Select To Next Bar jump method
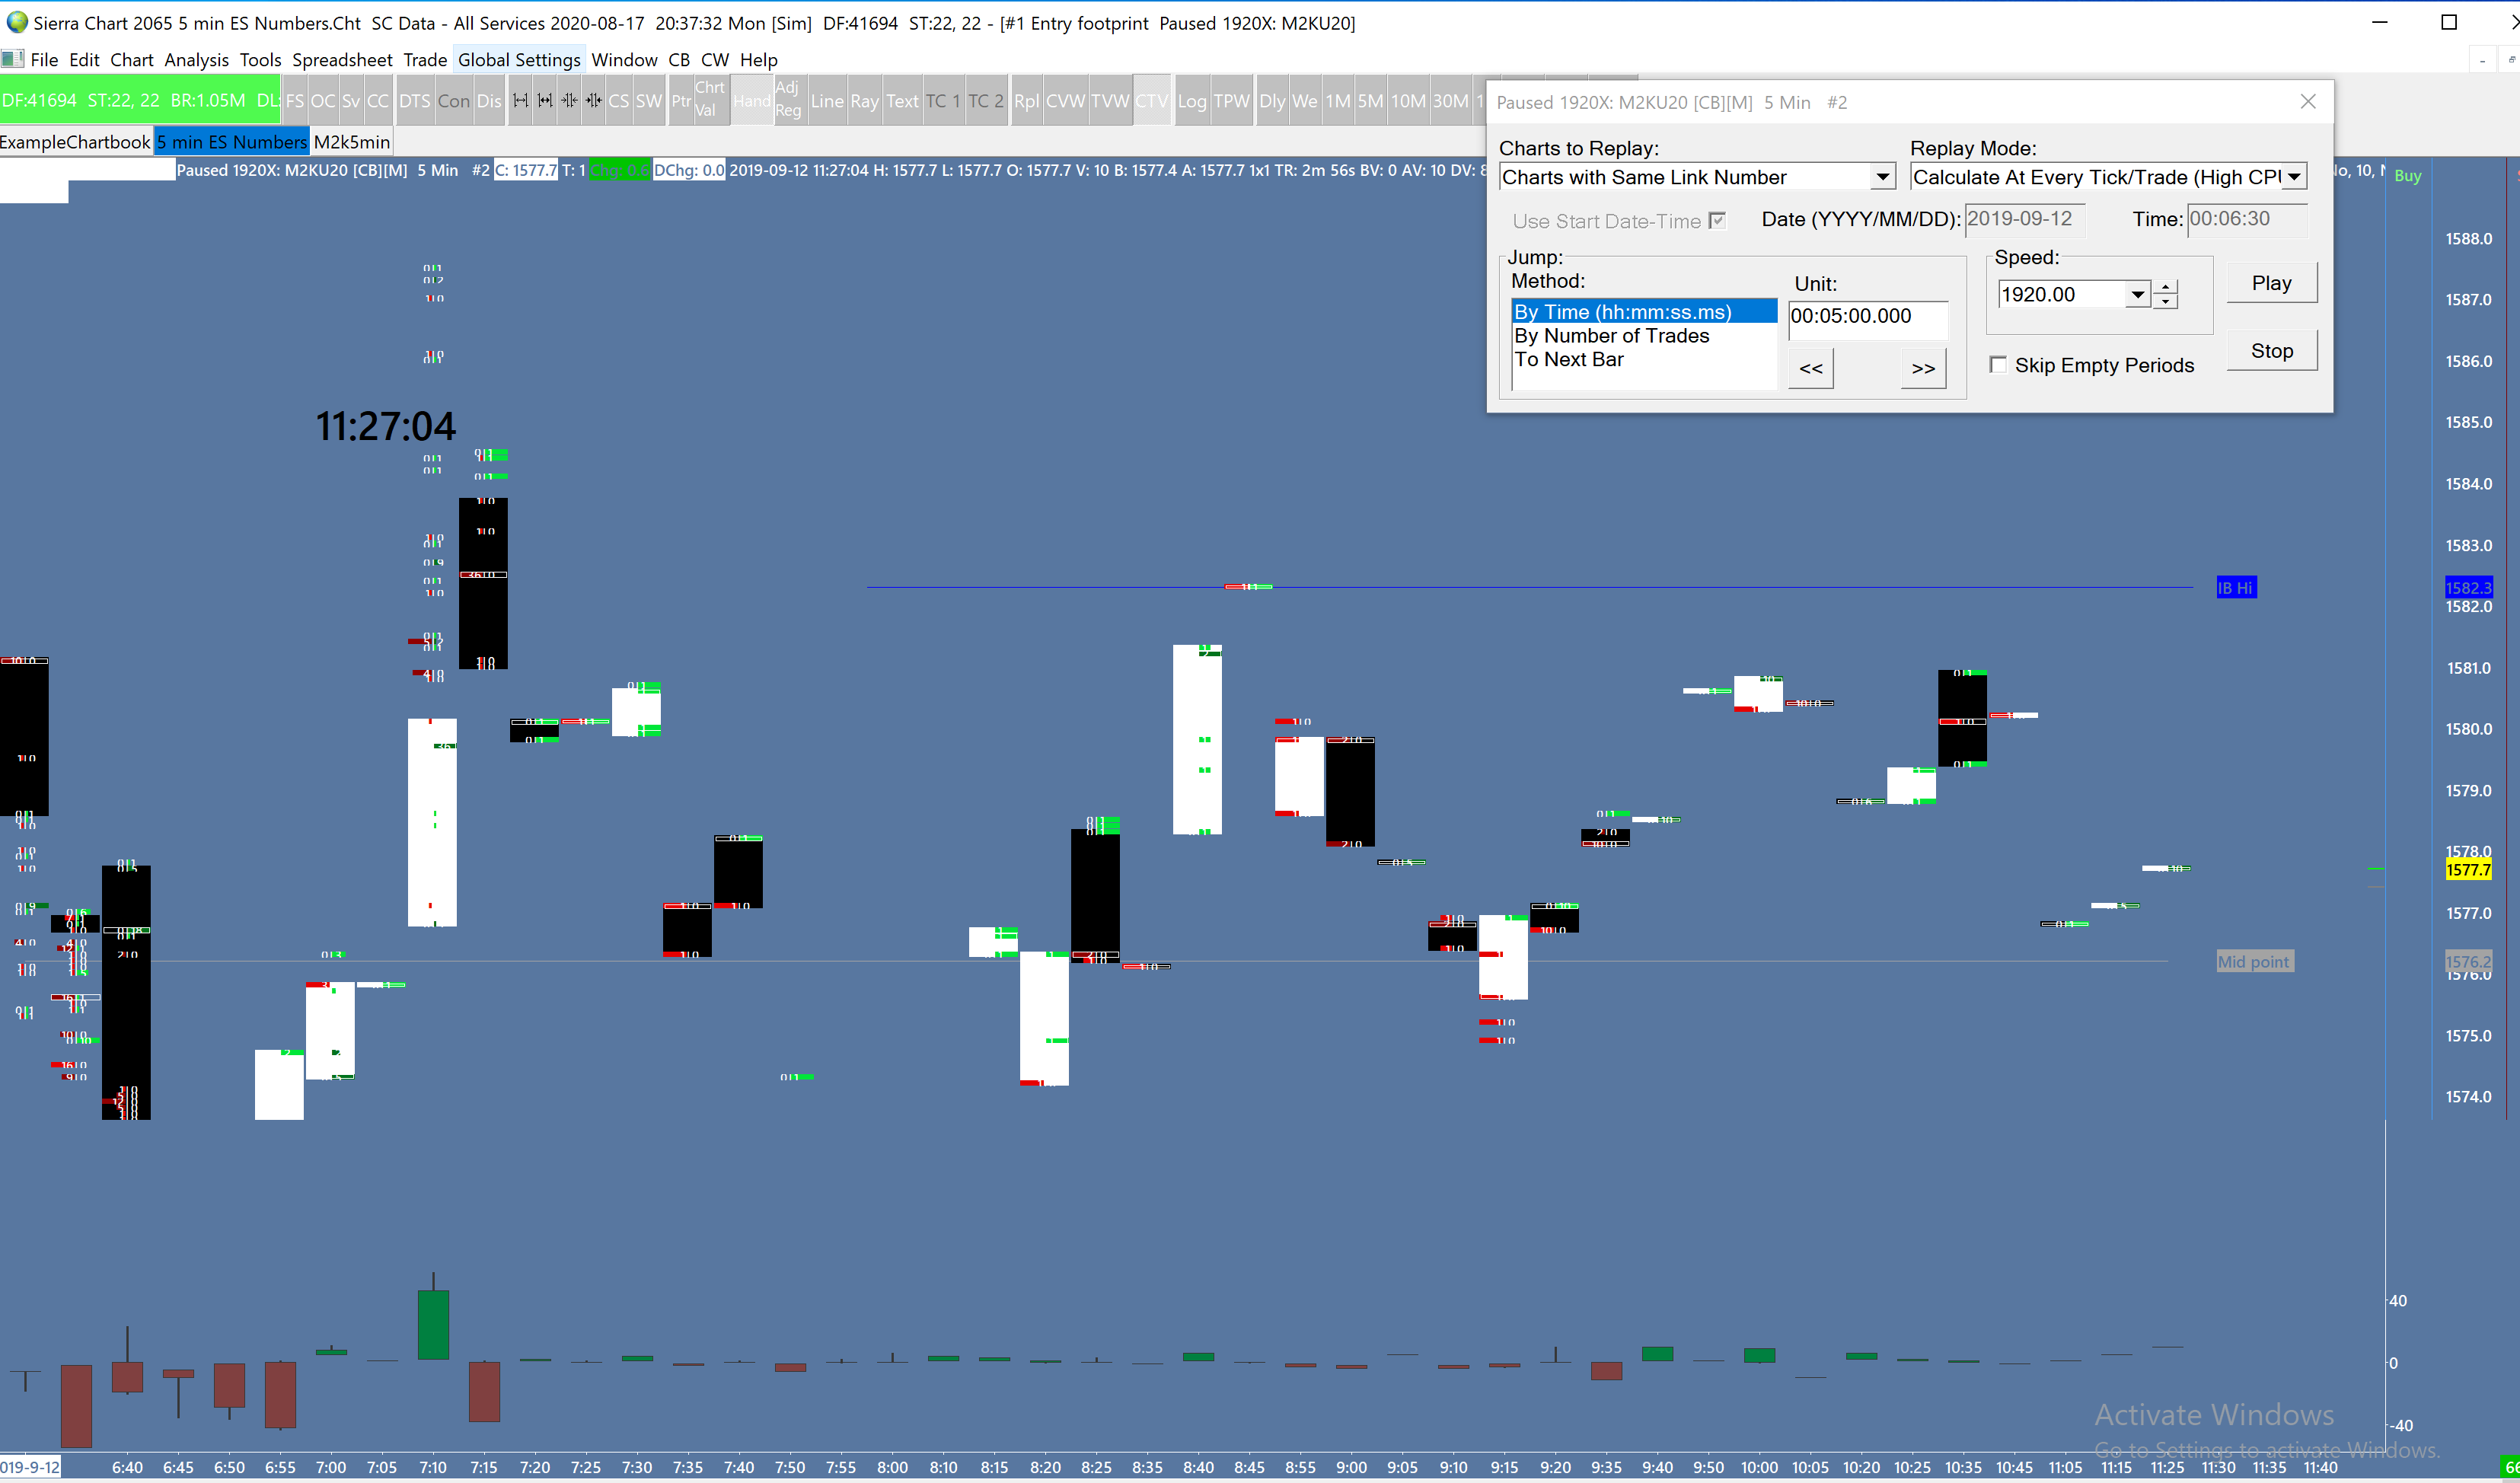Image resolution: width=2520 pixels, height=1483 pixels. pos(1568,360)
